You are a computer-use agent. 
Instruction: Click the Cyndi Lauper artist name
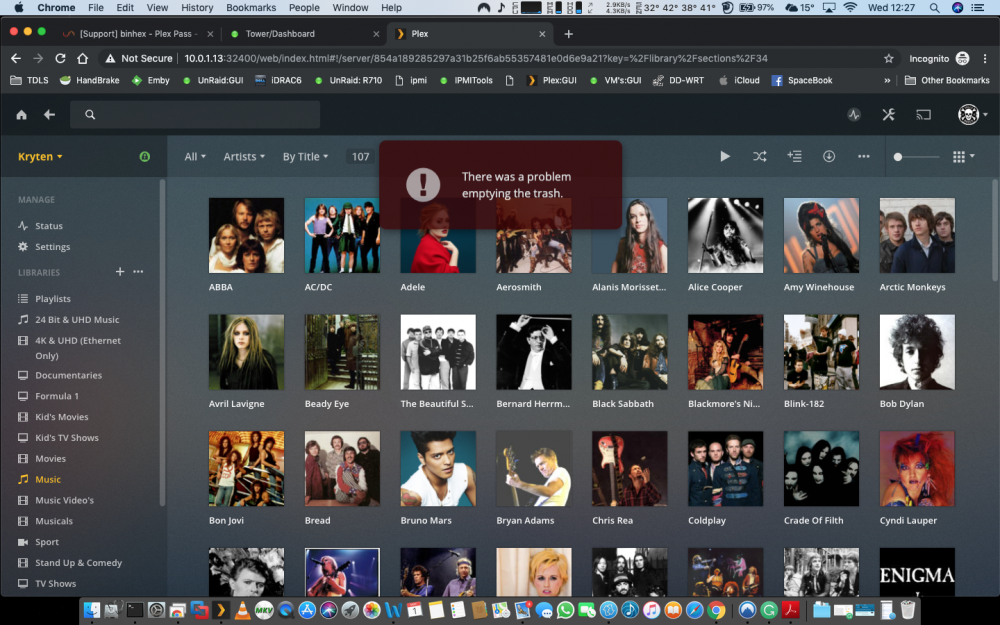pos(908,520)
